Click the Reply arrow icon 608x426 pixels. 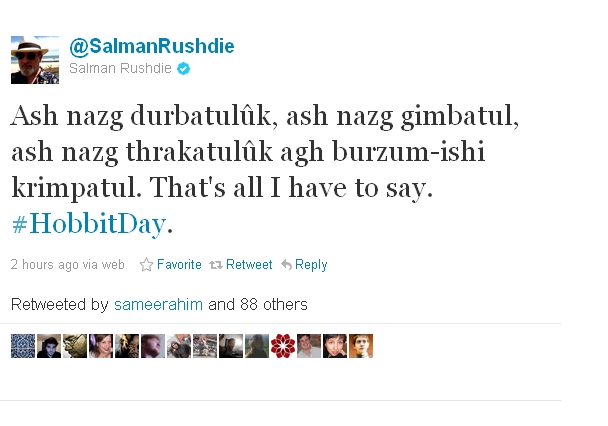click(x=286, y=265)
